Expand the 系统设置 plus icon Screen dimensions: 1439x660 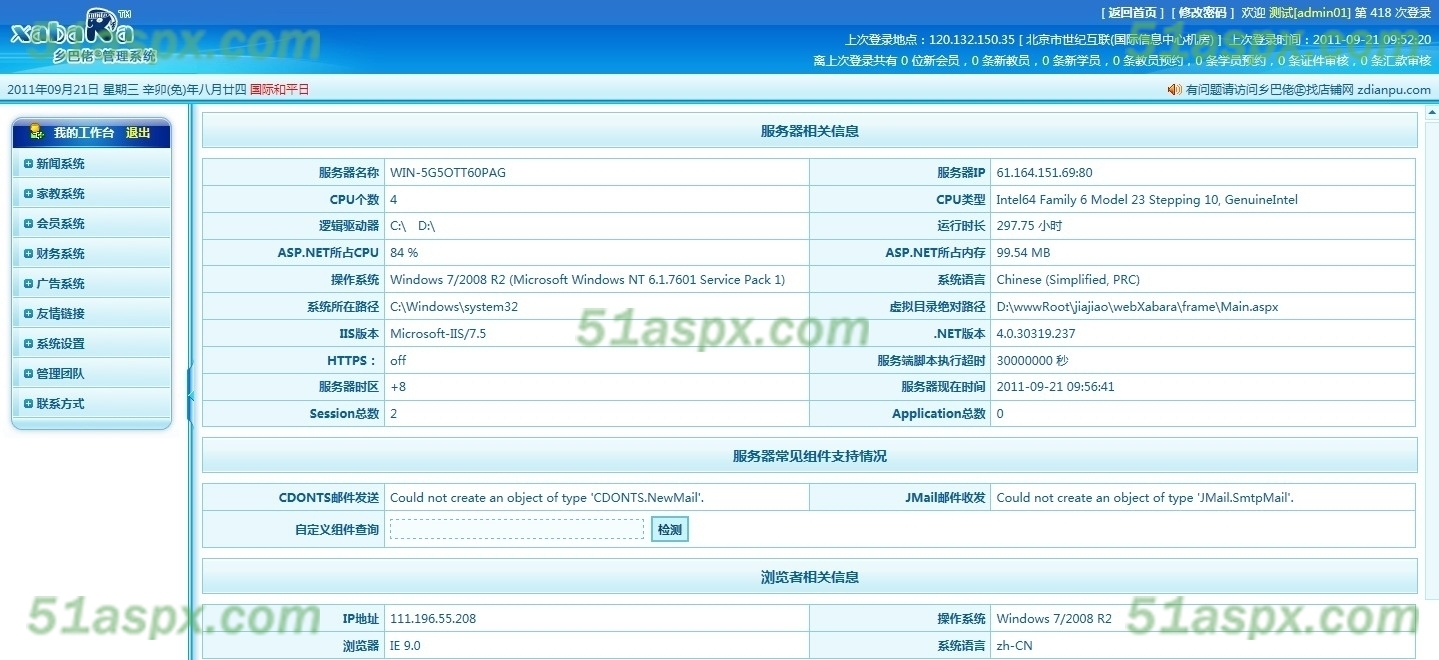point(28,343)
